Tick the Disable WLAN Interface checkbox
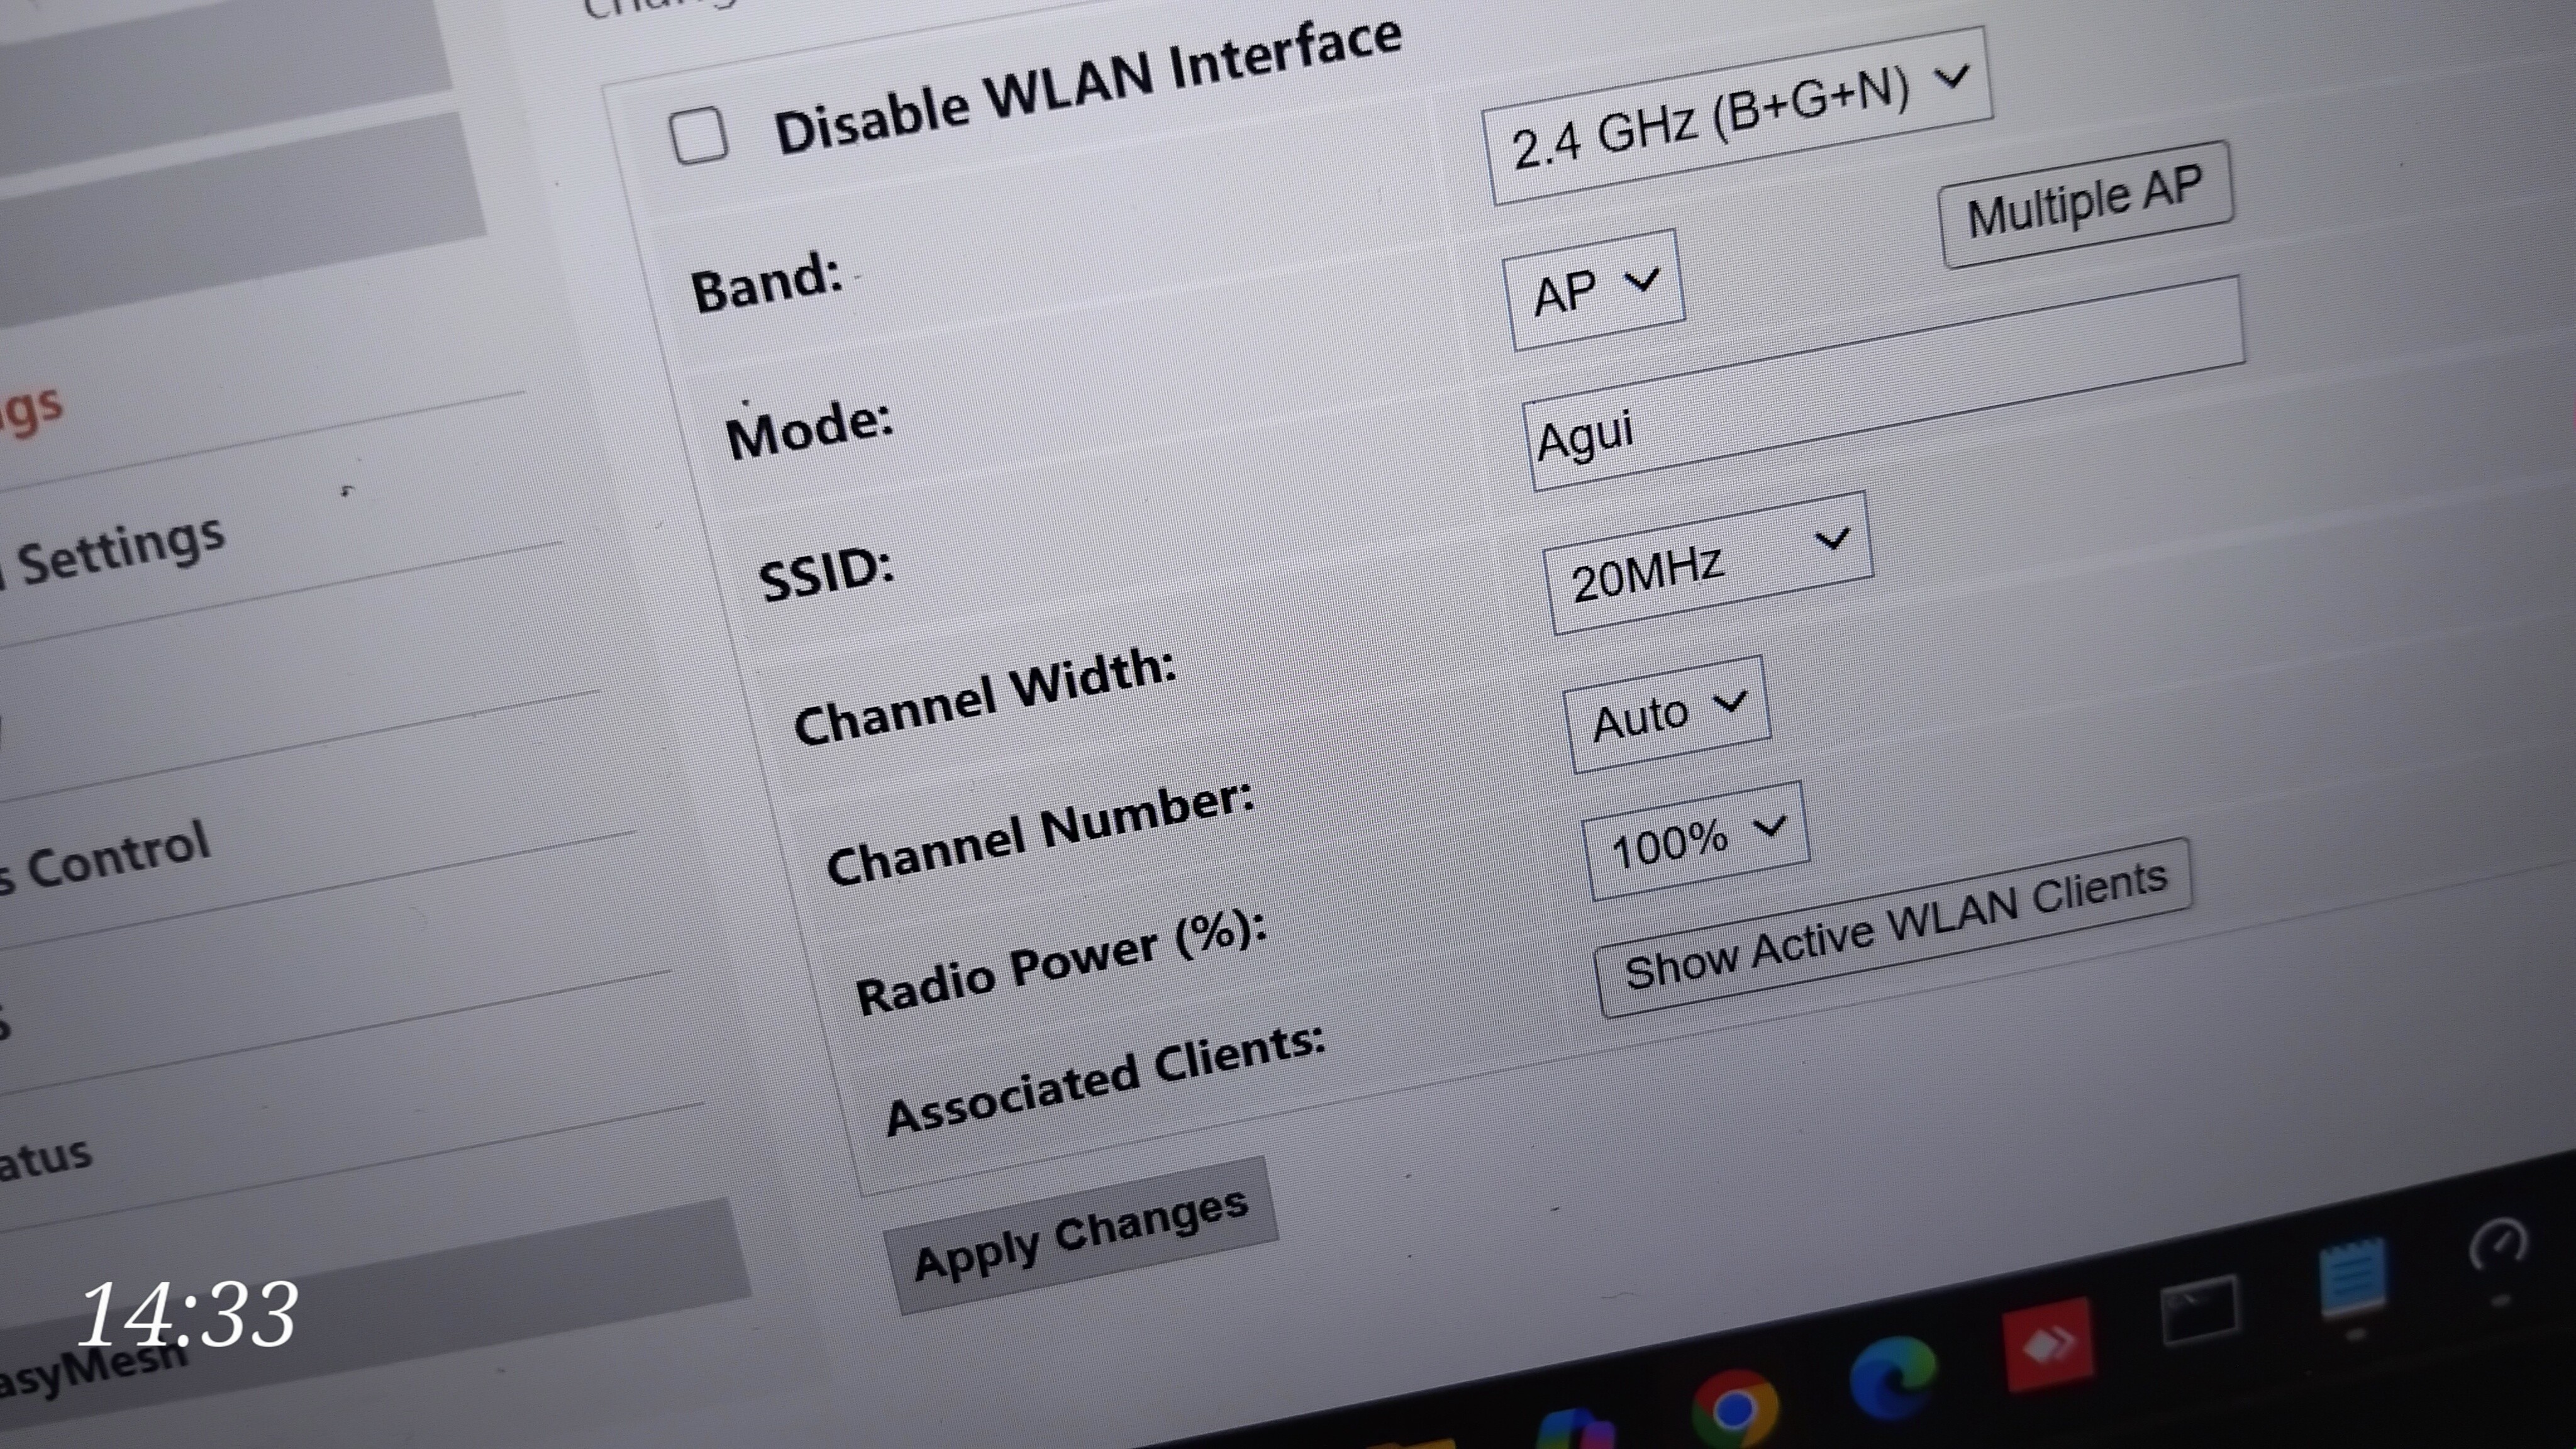Viewport: 2576px width, 1449px height. (699, 136)
